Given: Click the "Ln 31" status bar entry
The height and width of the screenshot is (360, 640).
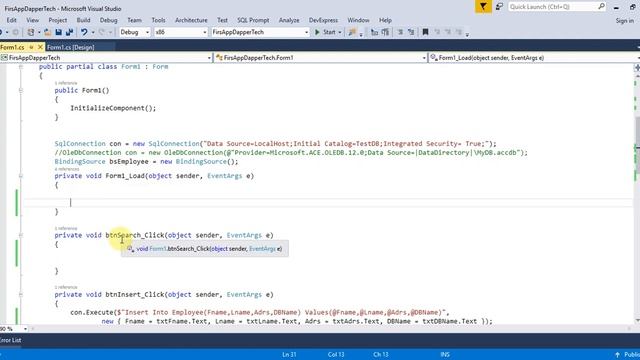Looking at the screenshot, I should tap(289, 354).
